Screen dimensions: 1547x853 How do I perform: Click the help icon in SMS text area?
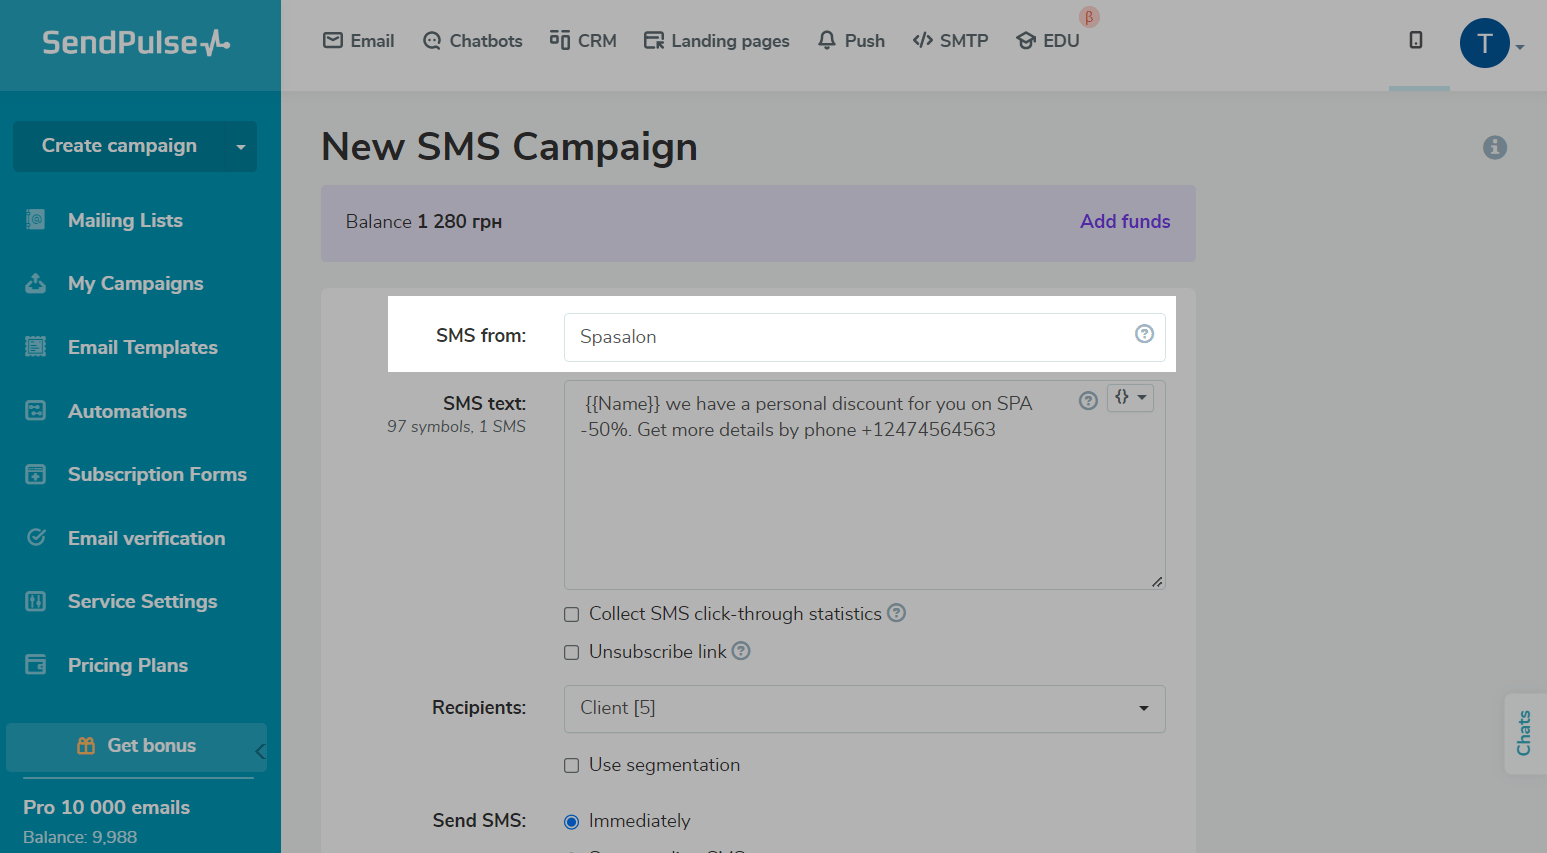click(x=1088, y=400)
